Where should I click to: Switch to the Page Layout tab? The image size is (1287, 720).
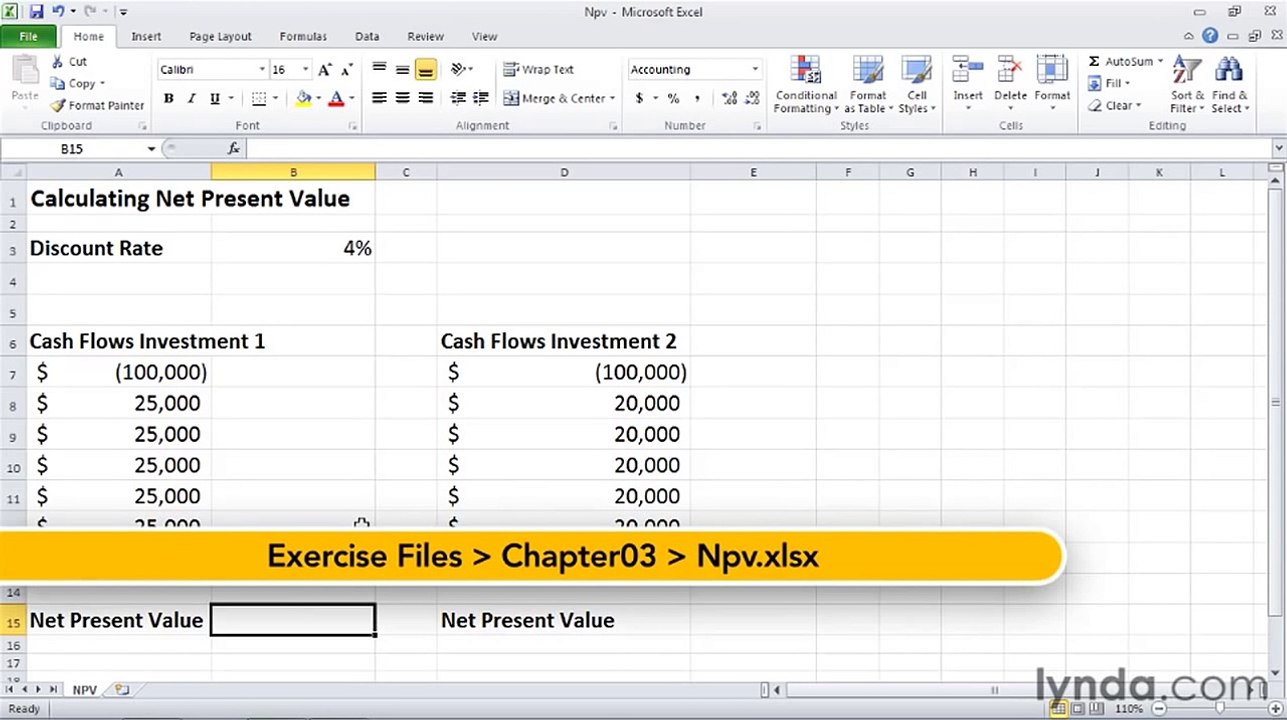[x=220, y=36]
